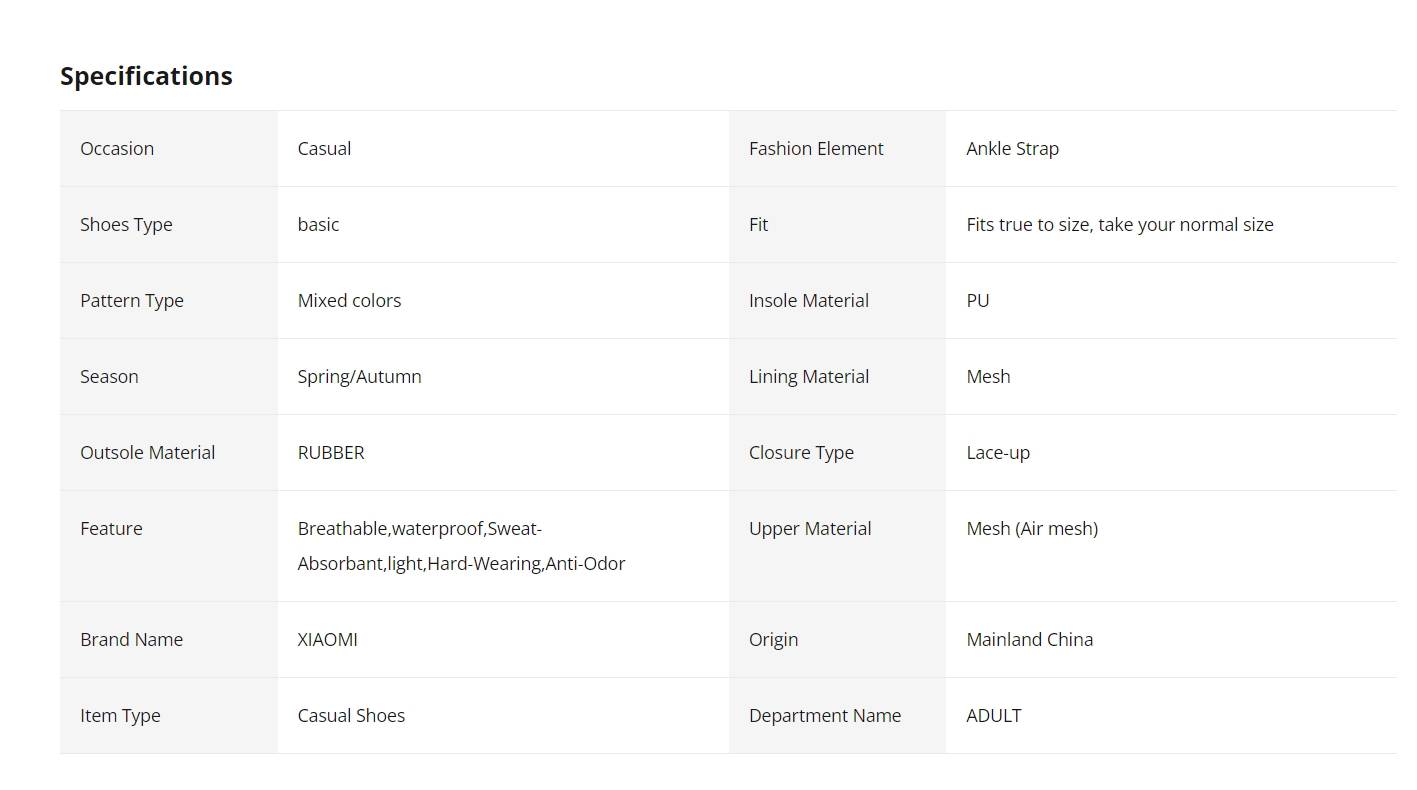Click the XIAOMI brand name value
Viewport: 1417px width, 790px height.
tap(327, 639)
